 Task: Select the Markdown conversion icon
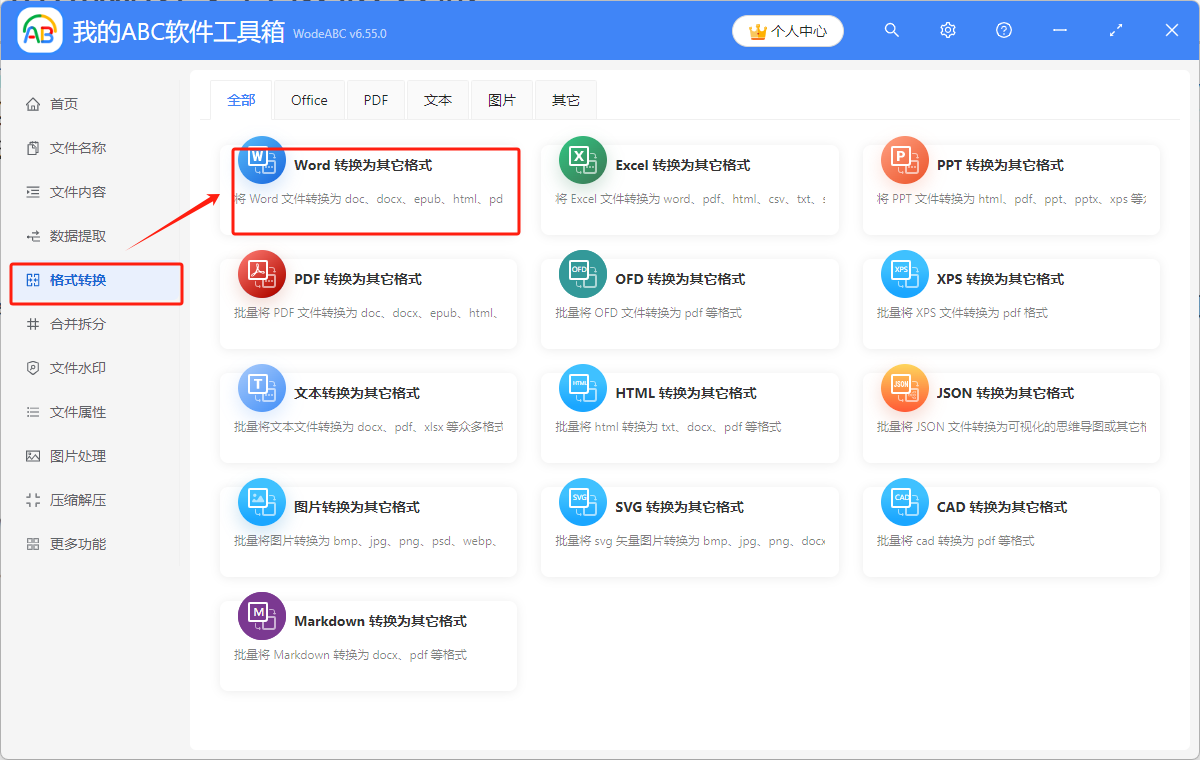[261, 616]
